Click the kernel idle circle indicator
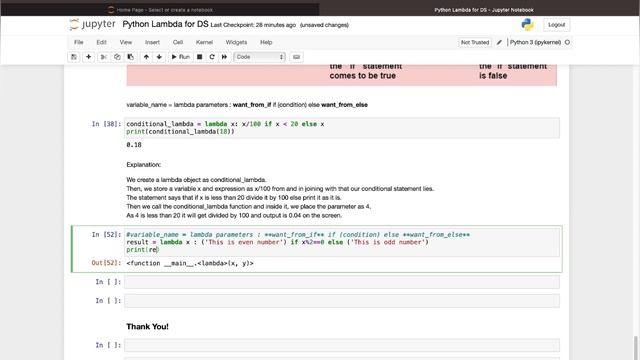Image resolution: width=640 pixels, height=360 pixels. coord(567,42)
